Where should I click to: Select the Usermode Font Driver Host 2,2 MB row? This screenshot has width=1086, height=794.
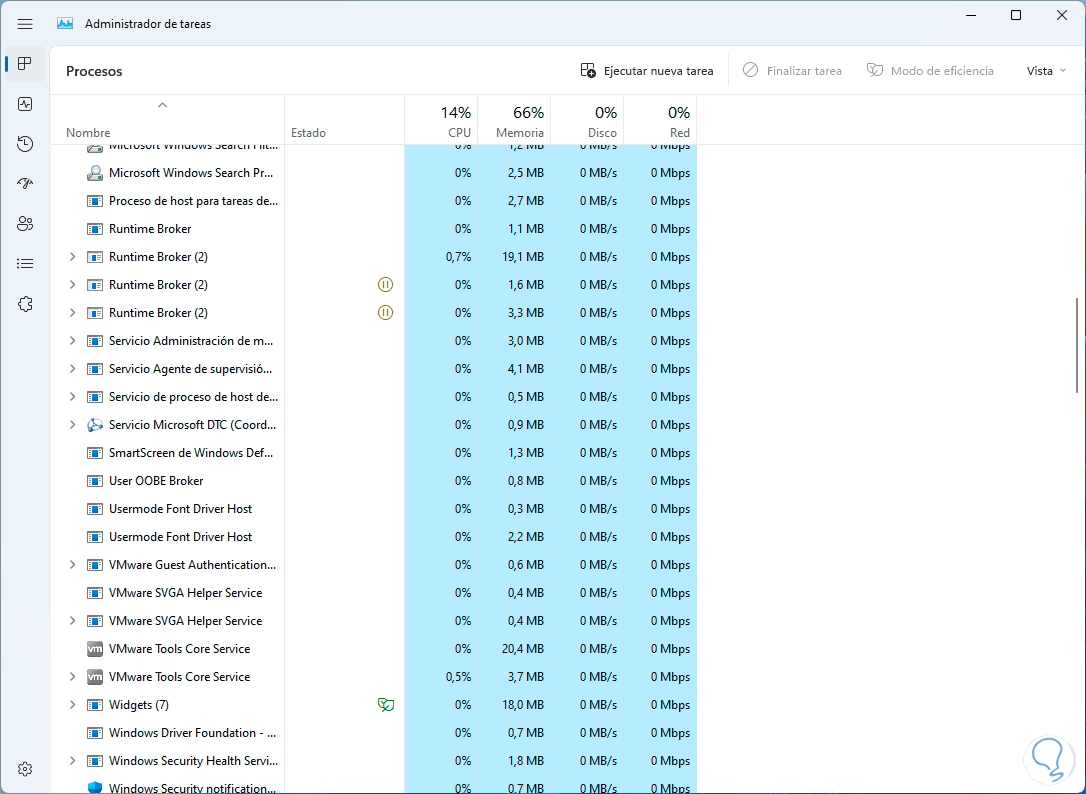click(x=373, y=537)
